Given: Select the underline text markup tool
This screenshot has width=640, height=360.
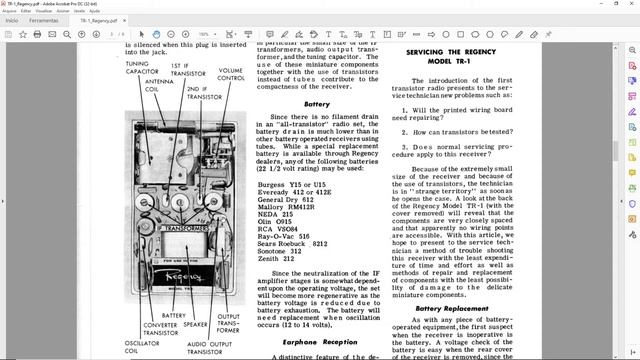Looking at the screenshot, I should pos(299,35).
